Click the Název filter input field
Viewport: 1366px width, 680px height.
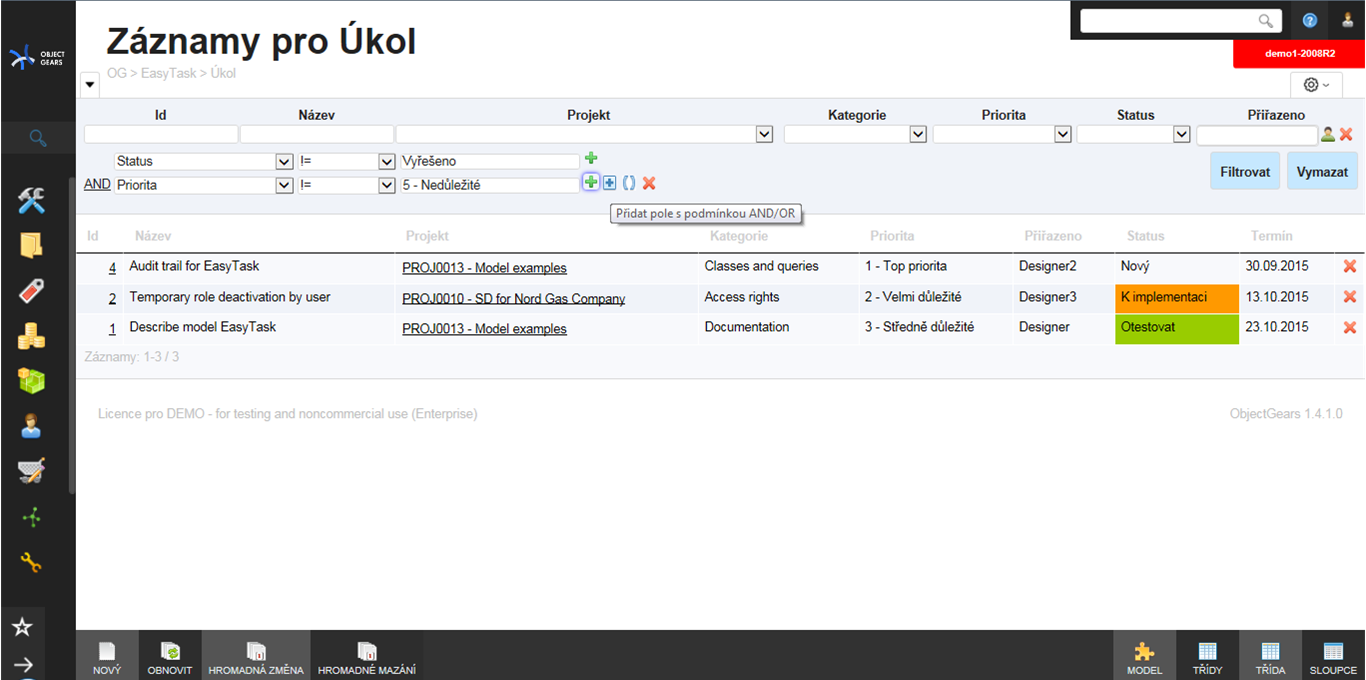click(x=317, y=134)
